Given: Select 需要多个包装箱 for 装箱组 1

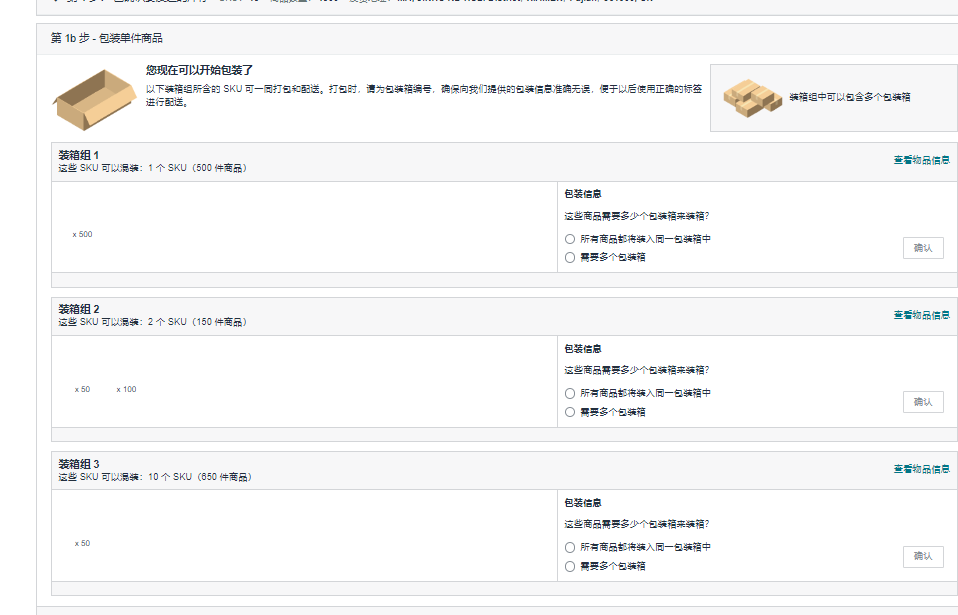Looking at the screenshot, I should [x=570, y=258].
